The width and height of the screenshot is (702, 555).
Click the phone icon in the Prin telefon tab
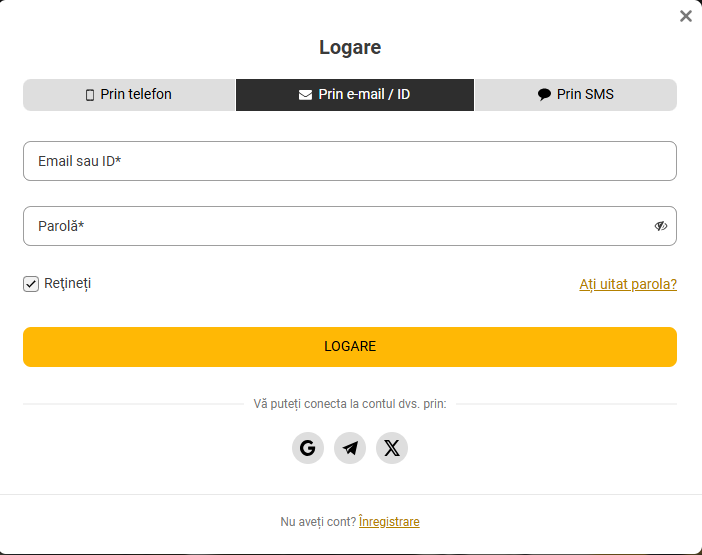pos(90,95)
